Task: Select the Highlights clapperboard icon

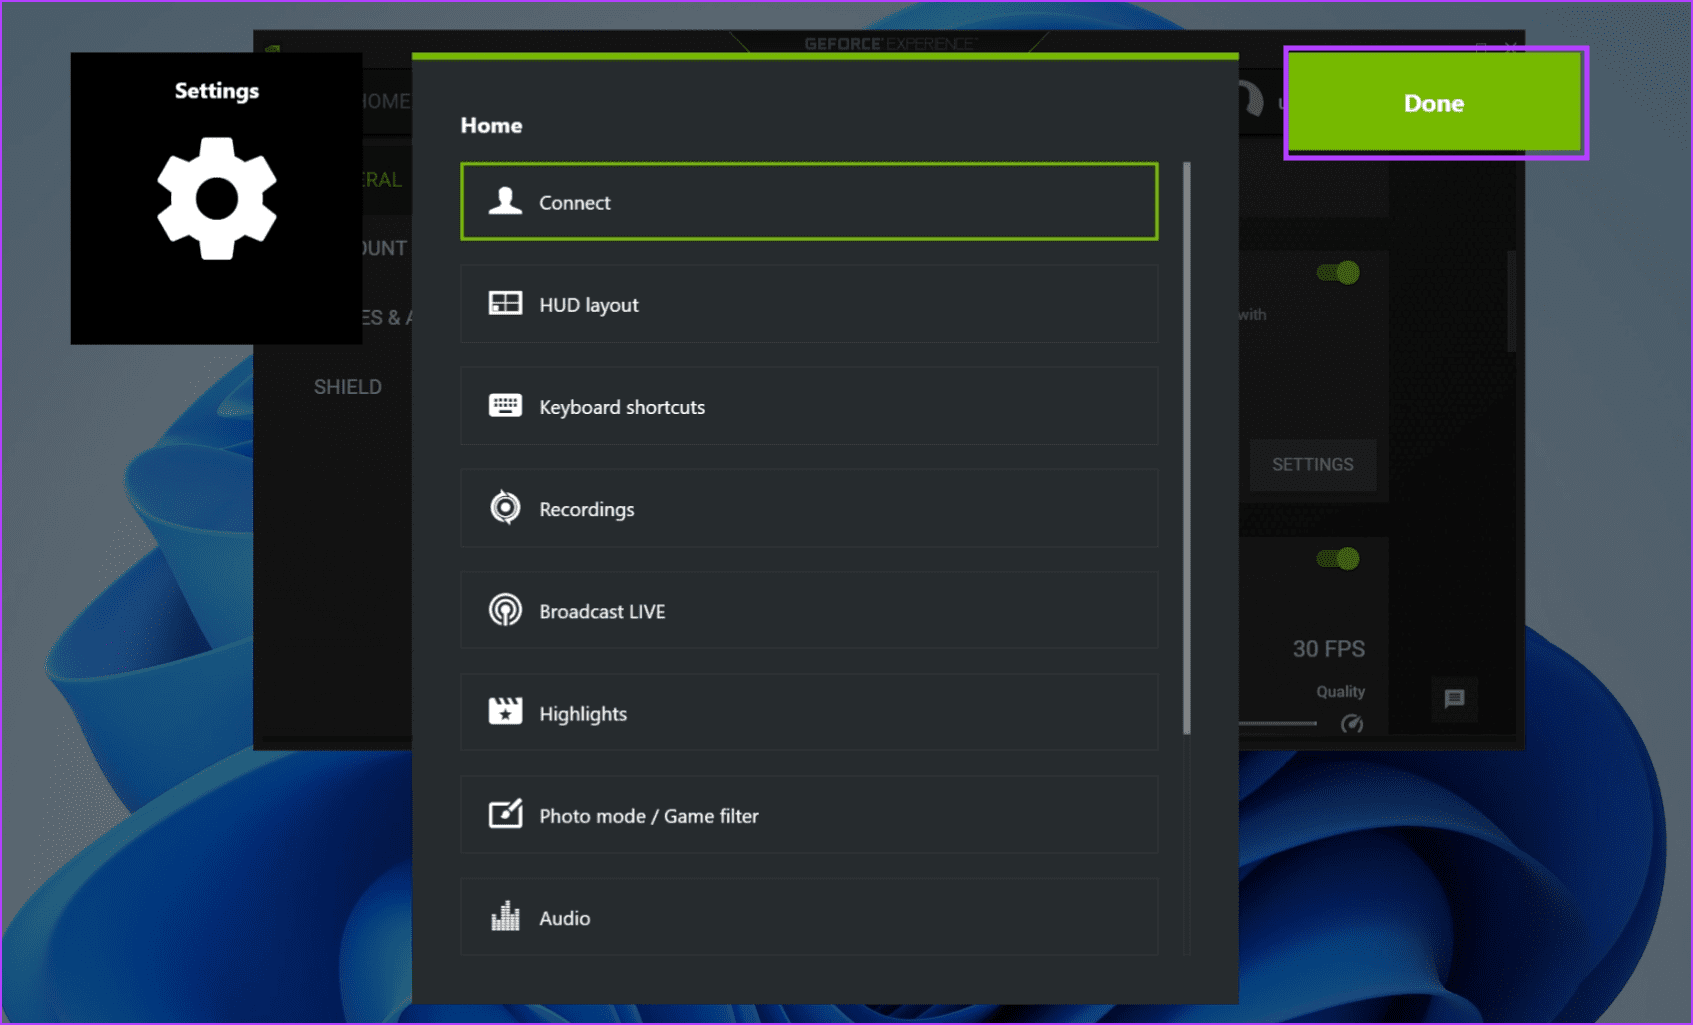Action: (x=505, y=712)
